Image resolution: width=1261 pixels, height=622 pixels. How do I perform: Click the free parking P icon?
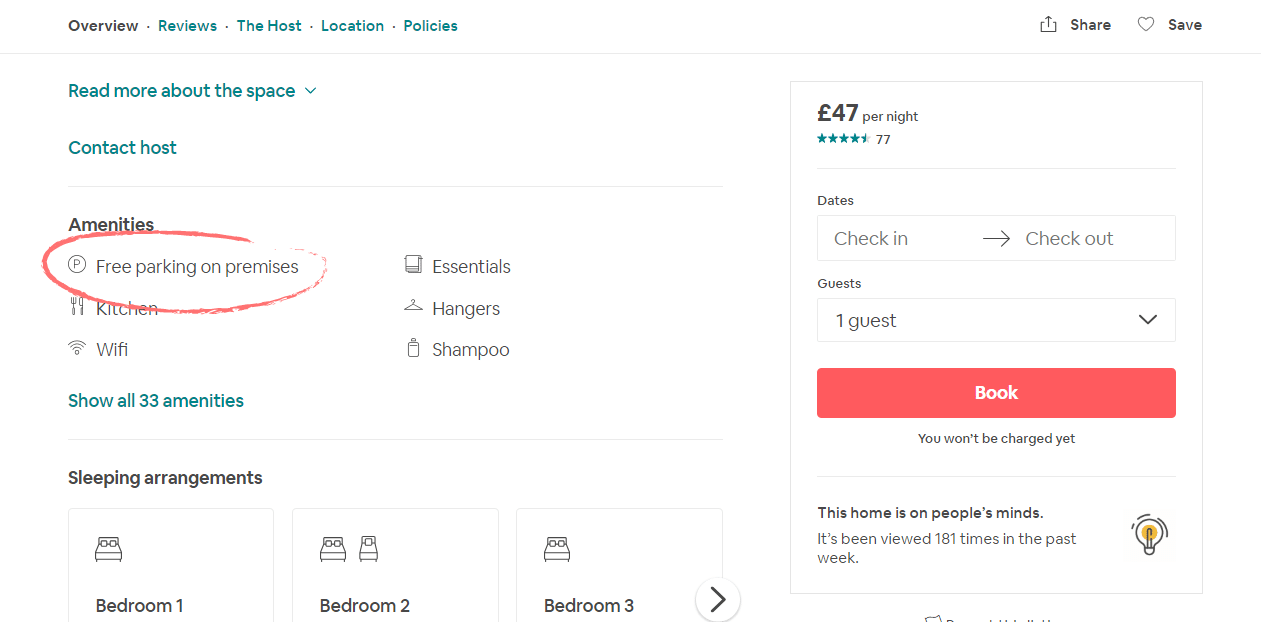point(77,265)
